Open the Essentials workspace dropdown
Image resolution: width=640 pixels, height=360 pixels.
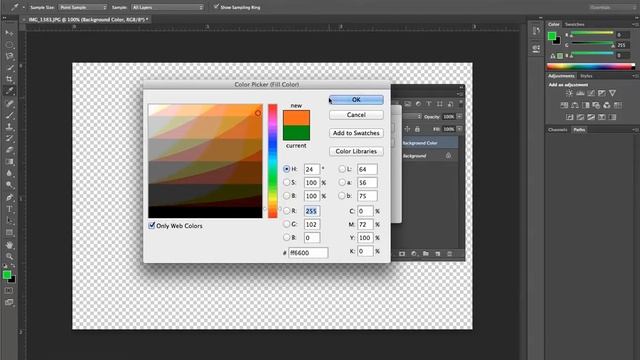(612, 7)
